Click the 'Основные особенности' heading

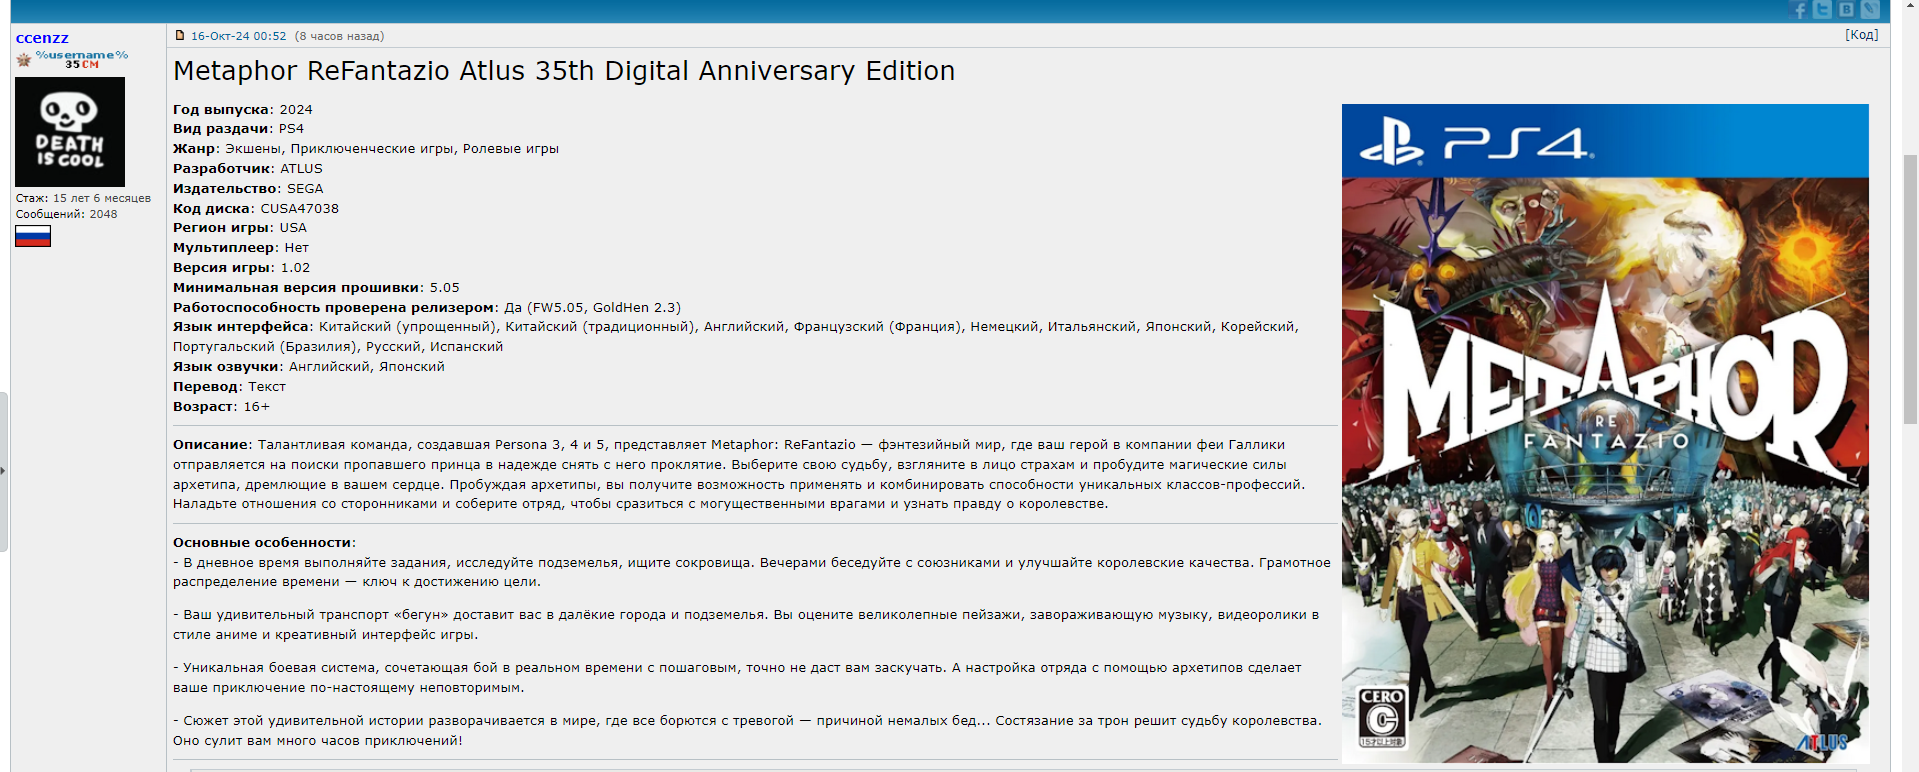(262, 543)
